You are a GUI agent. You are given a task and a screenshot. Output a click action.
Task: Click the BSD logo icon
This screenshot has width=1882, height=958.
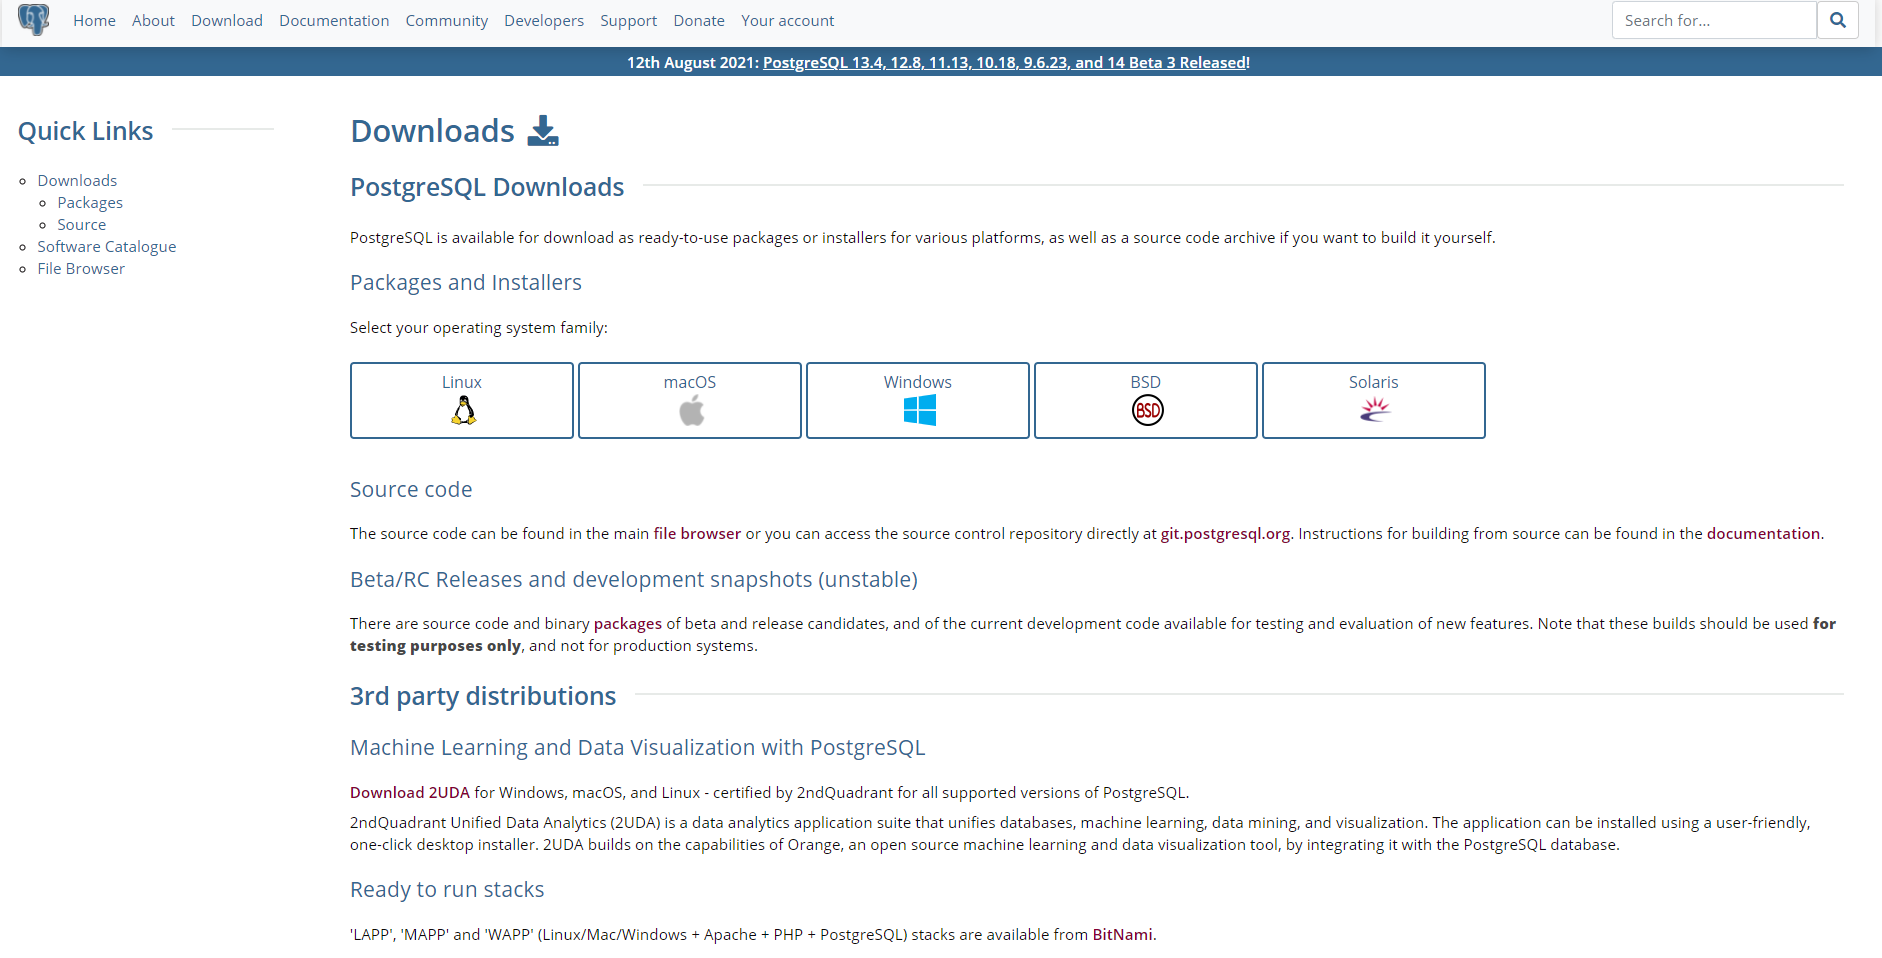click(x=1147, y=411)
